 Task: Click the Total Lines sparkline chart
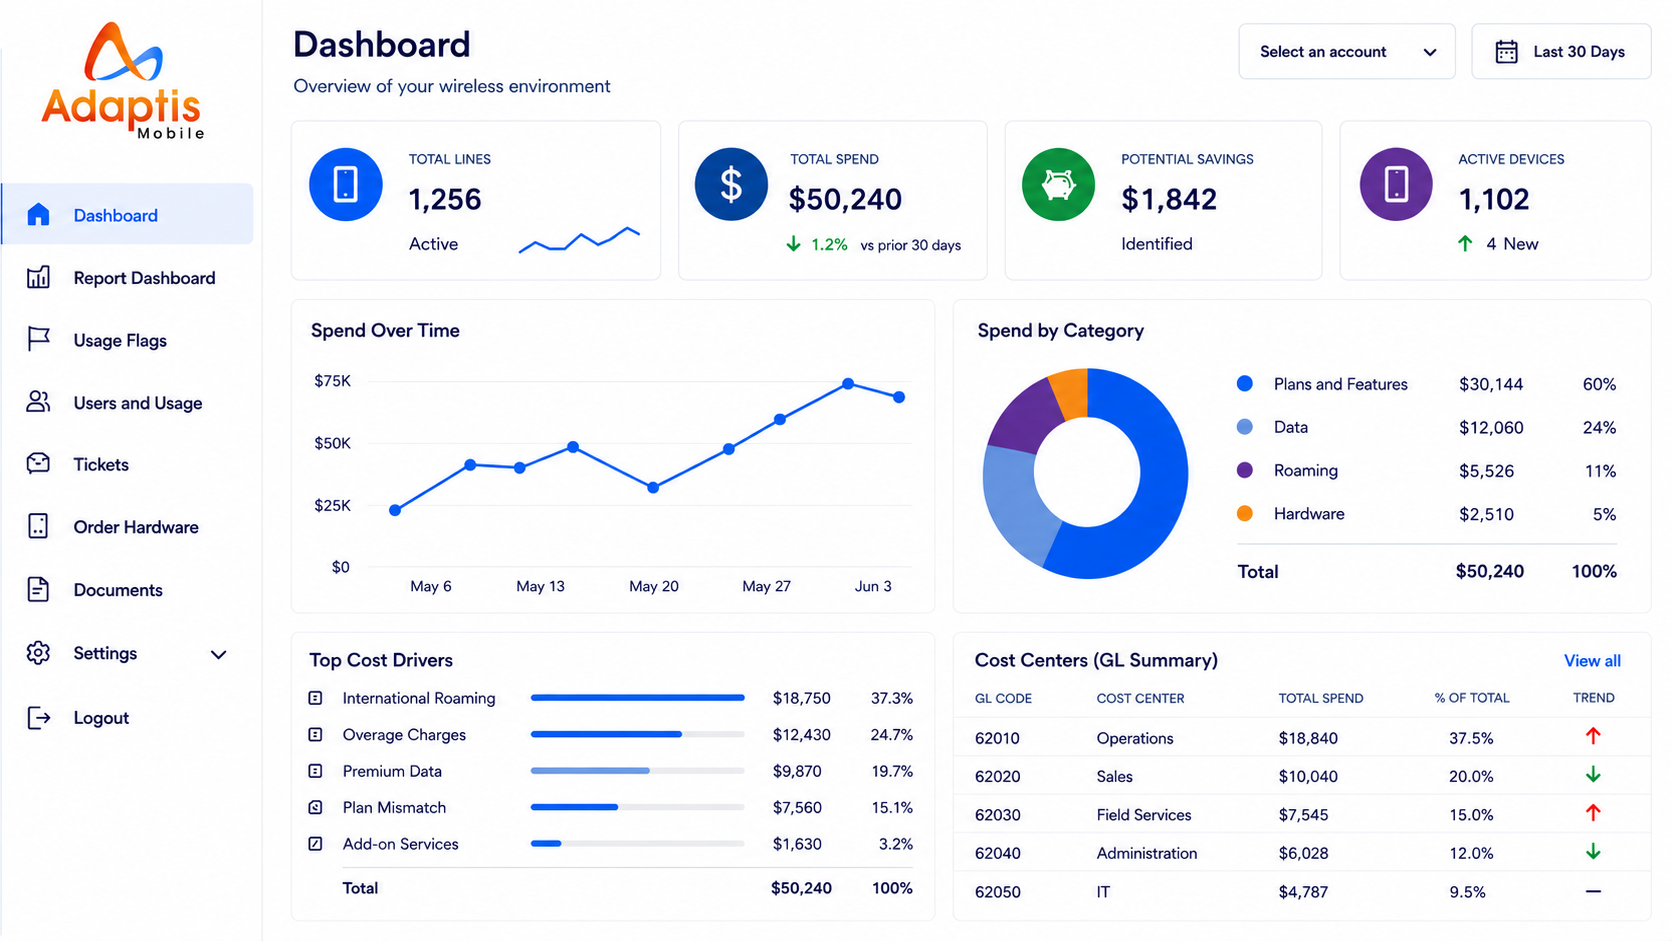tap(579, 240)
